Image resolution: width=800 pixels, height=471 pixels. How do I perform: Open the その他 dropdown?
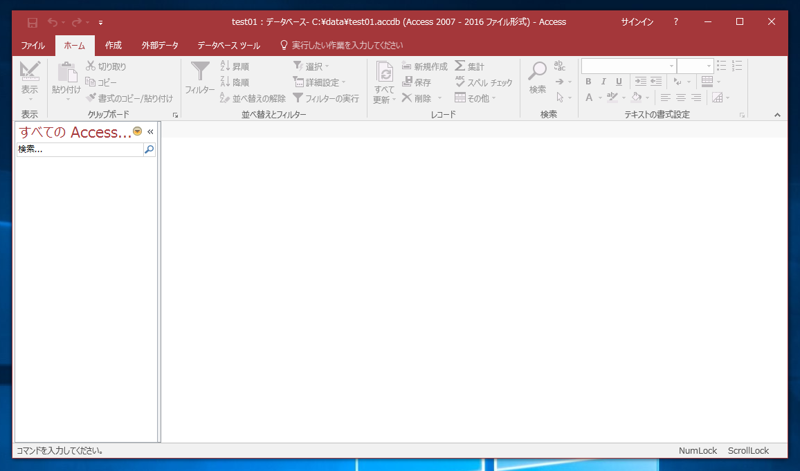475,98
